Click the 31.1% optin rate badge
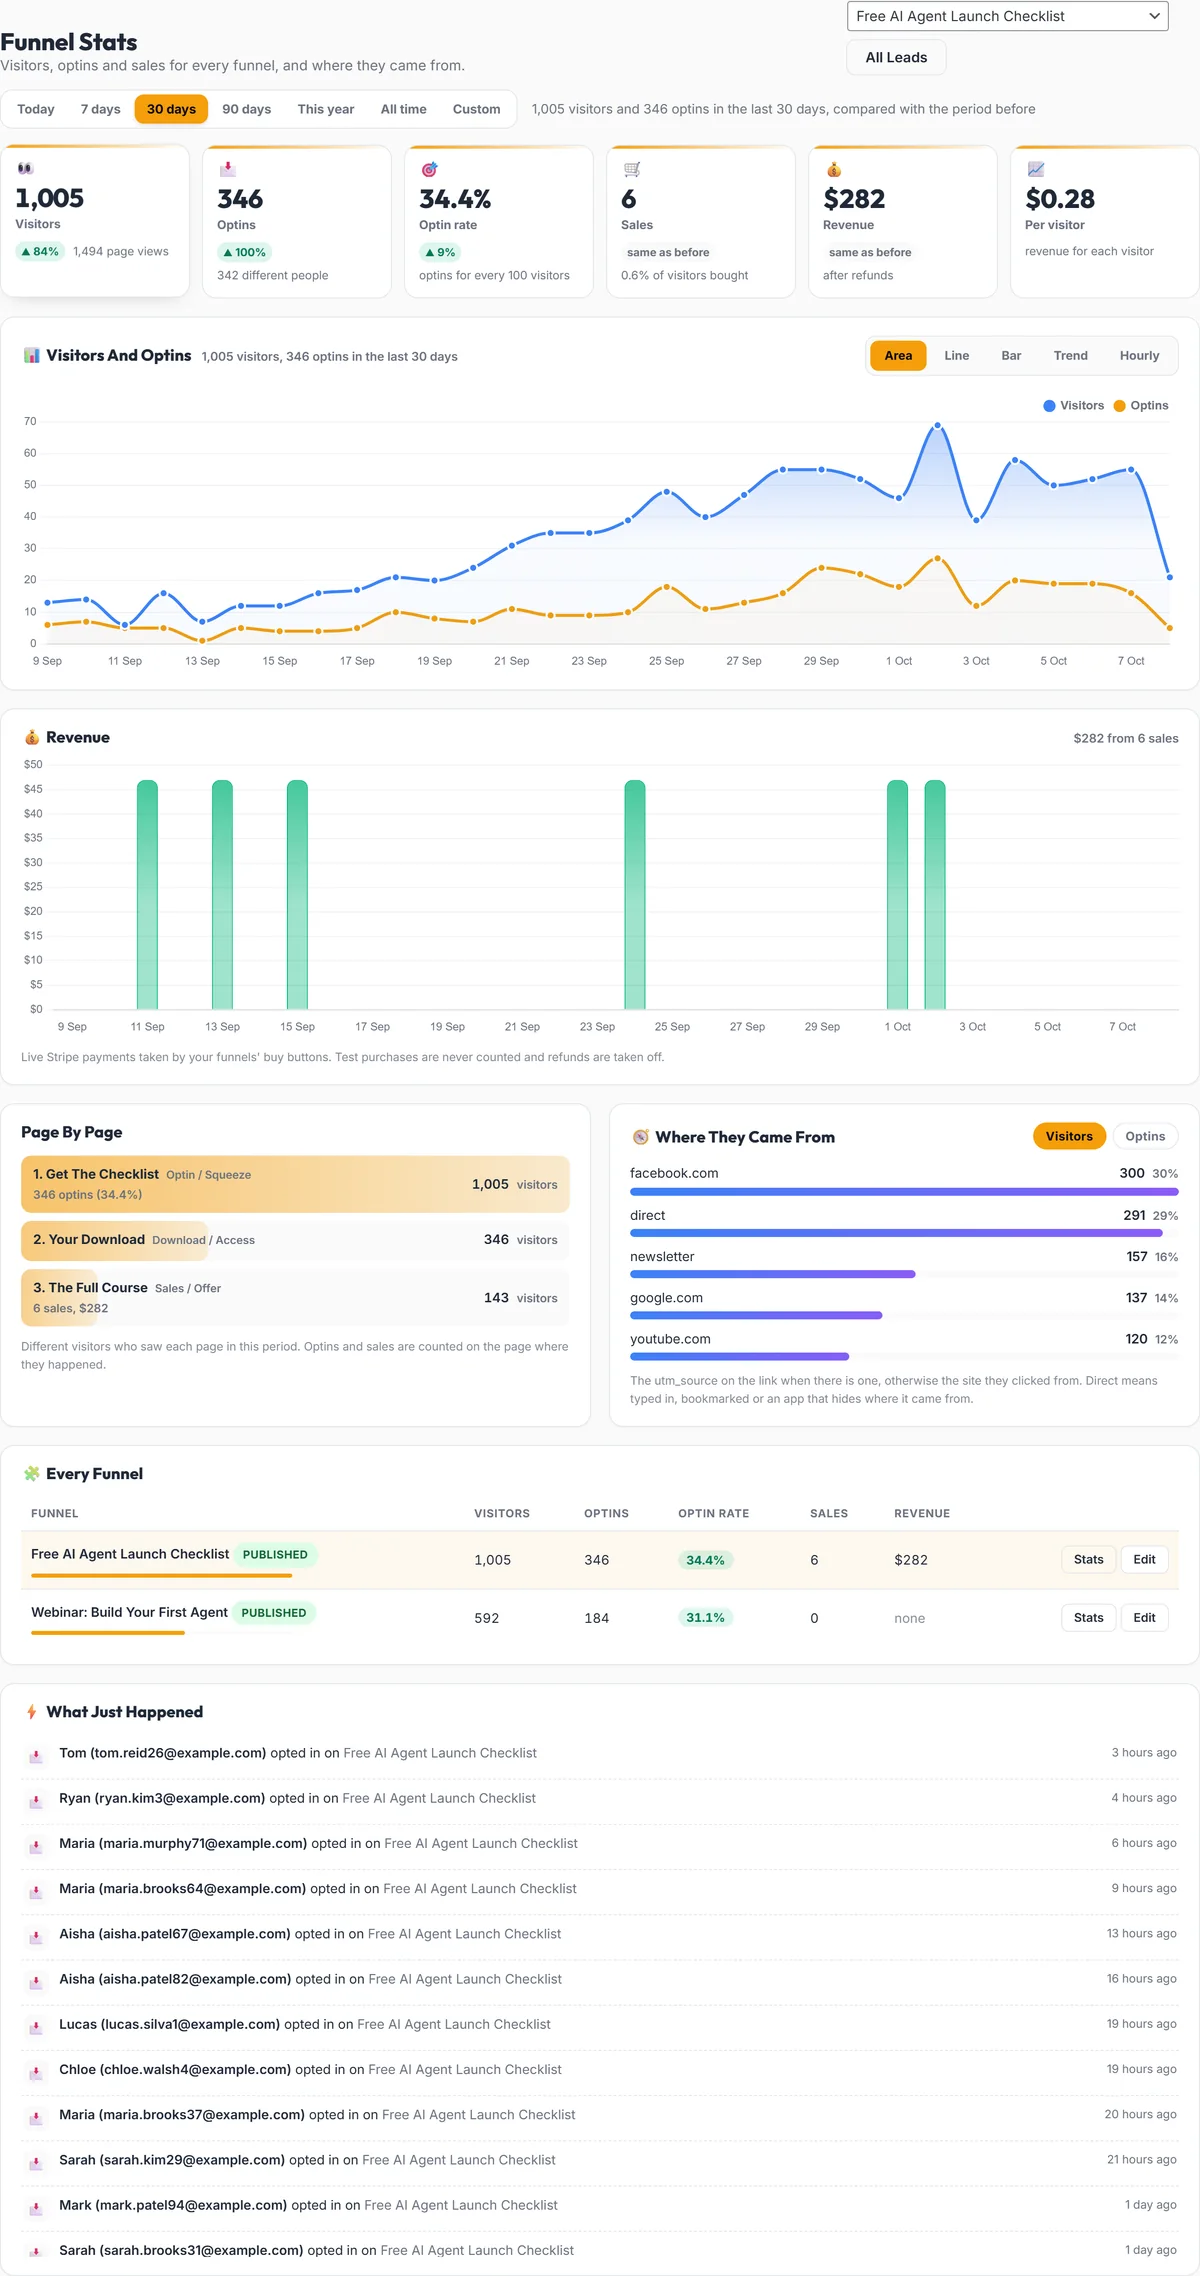 (705, 1617)
